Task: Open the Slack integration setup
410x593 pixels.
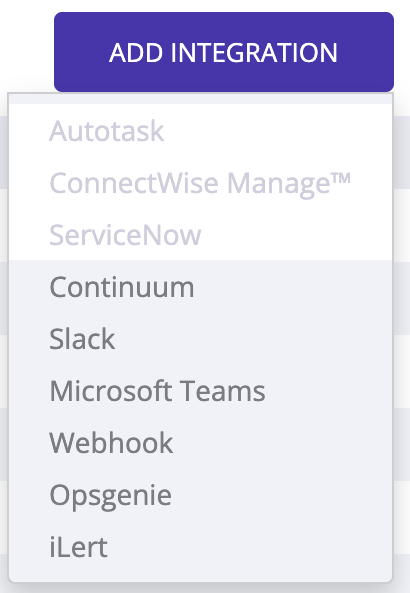Action: pyautogui.click(x=200, y=339)
